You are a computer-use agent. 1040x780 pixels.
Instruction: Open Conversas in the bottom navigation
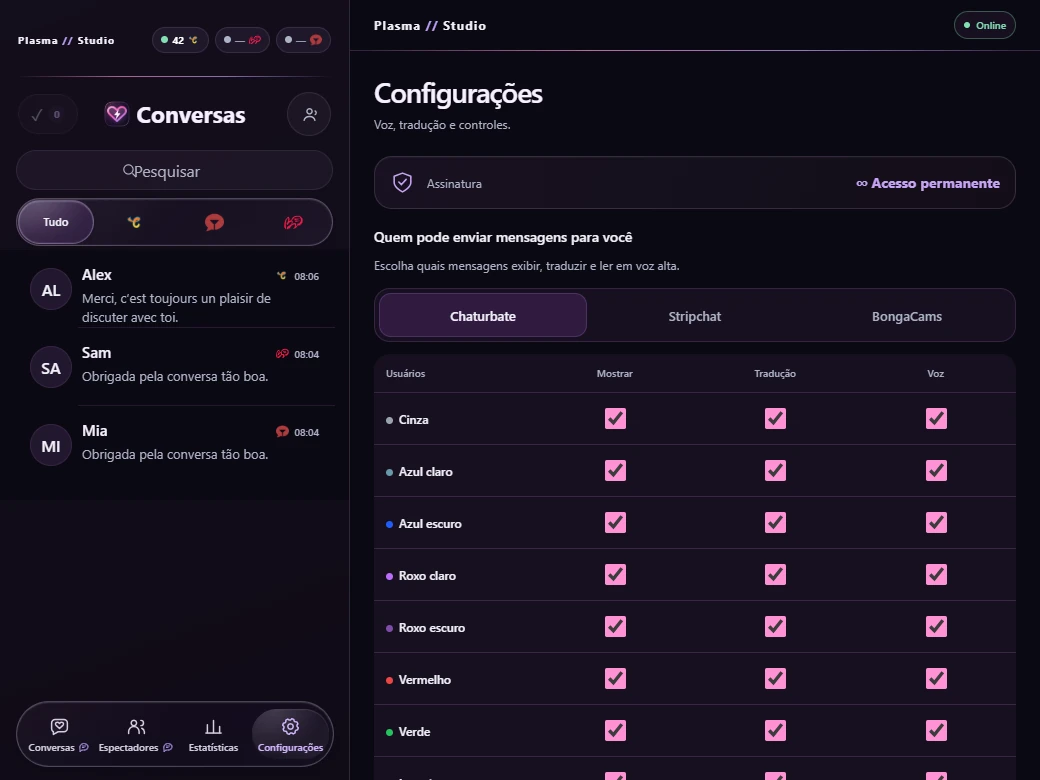[58, 735]
